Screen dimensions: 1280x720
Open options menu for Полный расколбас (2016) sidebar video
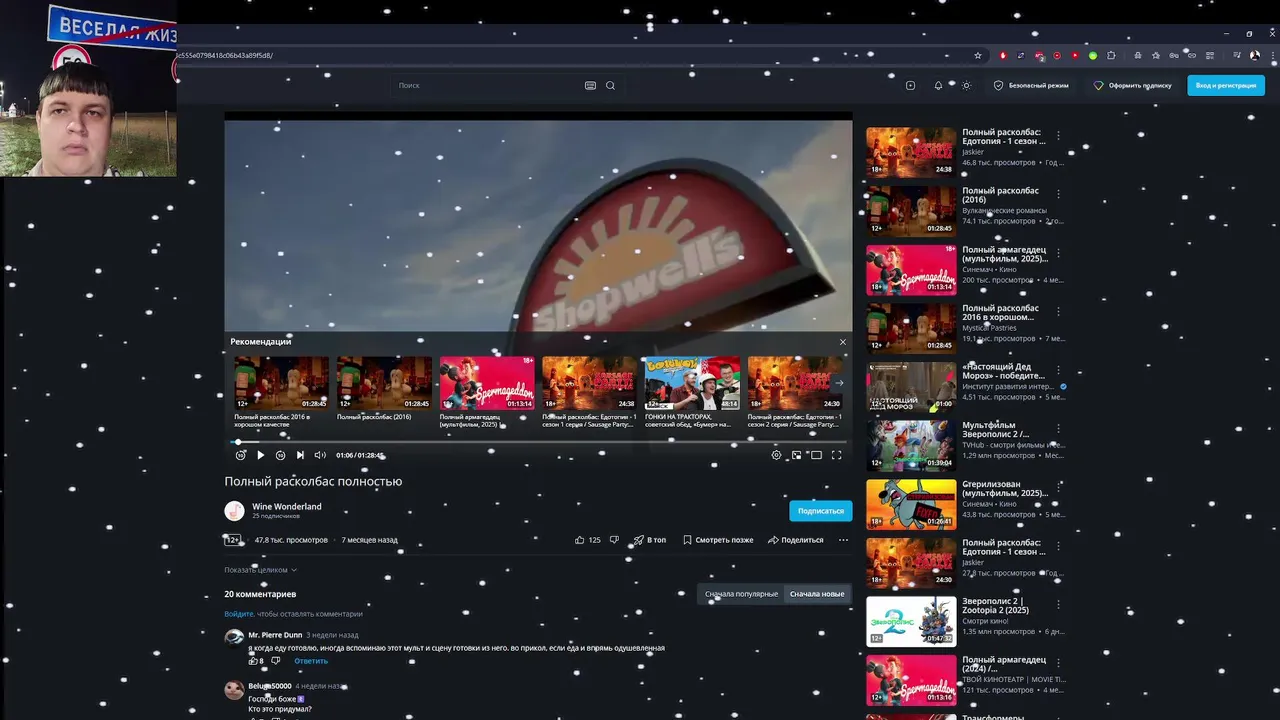coord(1058,193)
